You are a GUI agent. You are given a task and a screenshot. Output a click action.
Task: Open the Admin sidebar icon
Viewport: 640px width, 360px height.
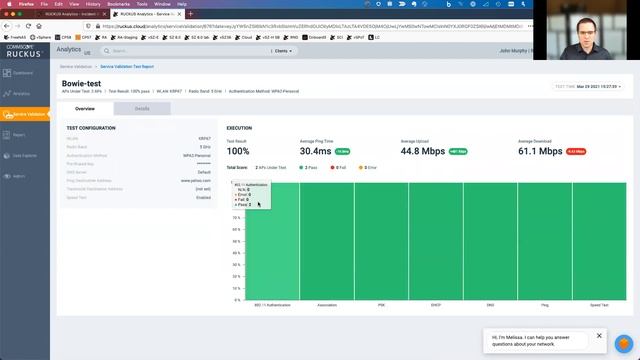[7, 176]
